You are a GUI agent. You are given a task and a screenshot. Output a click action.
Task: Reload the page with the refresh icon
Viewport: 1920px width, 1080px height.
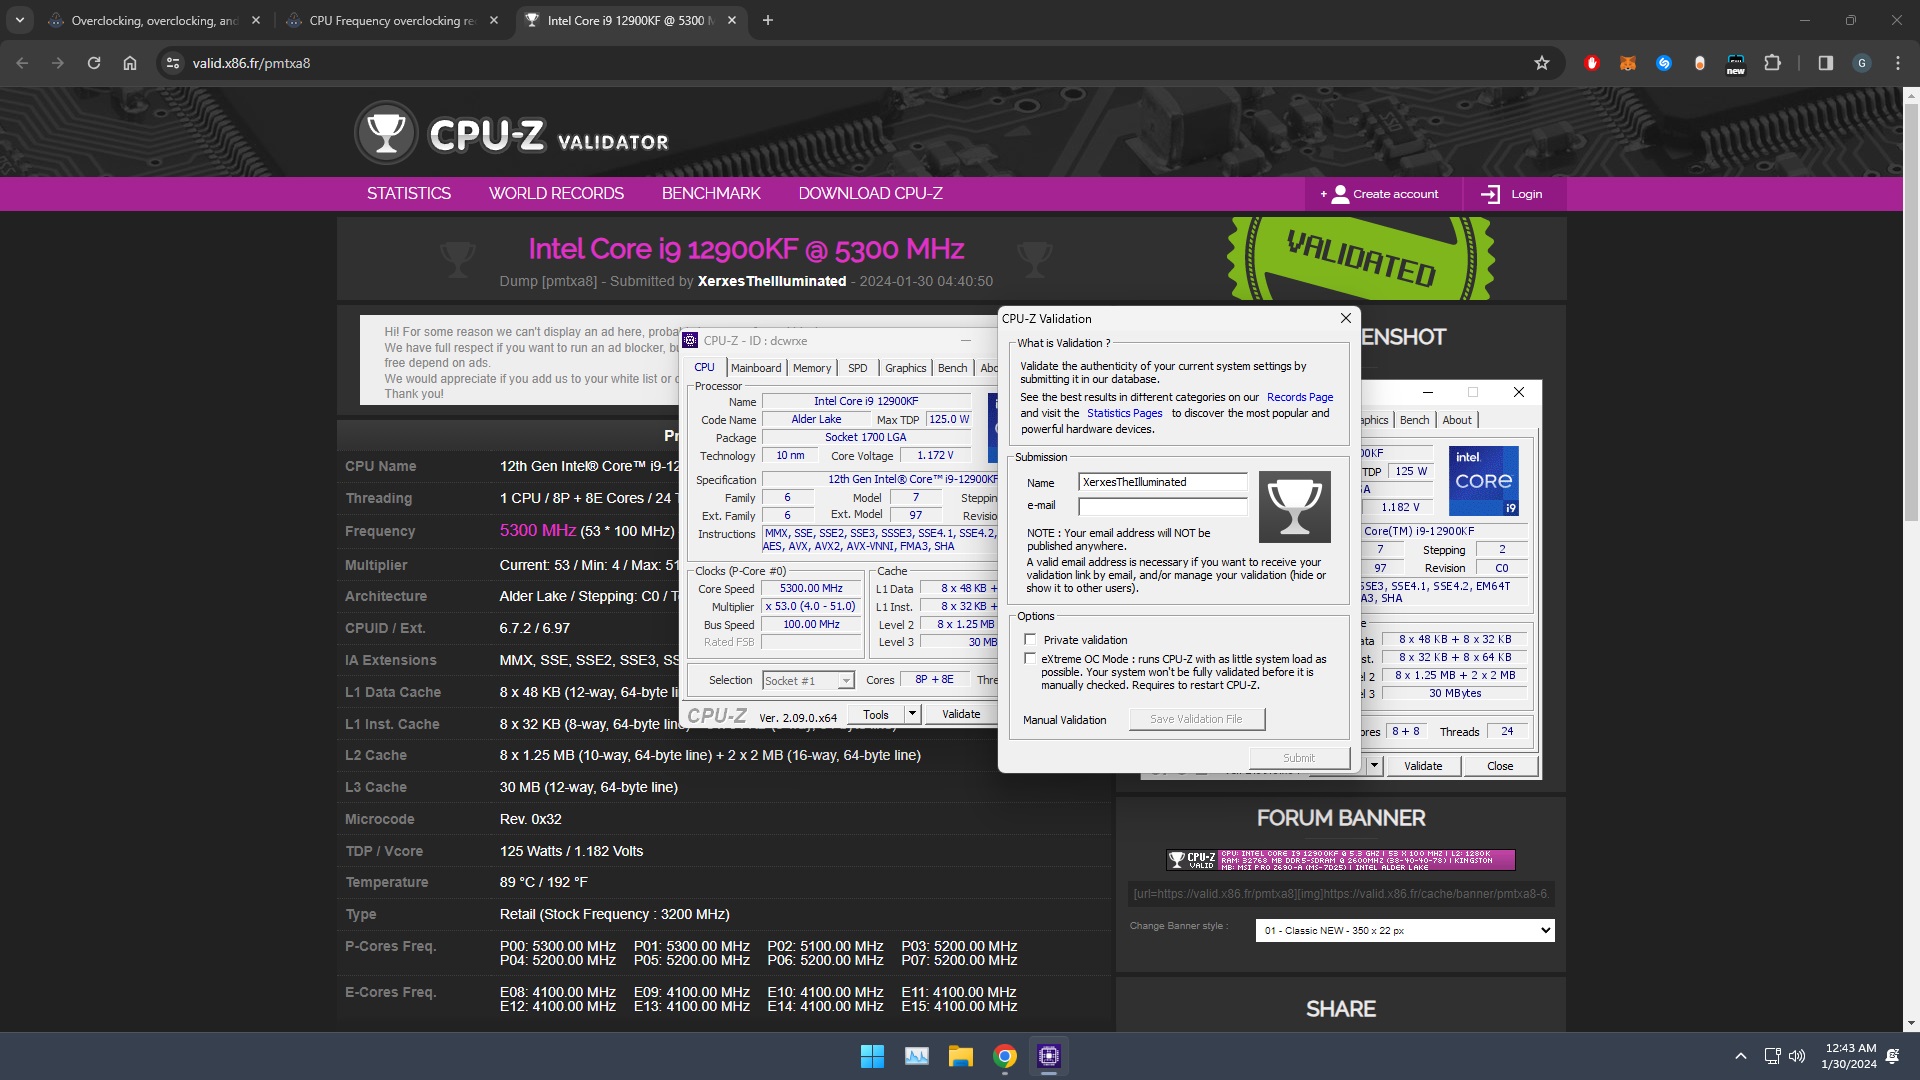94,63
